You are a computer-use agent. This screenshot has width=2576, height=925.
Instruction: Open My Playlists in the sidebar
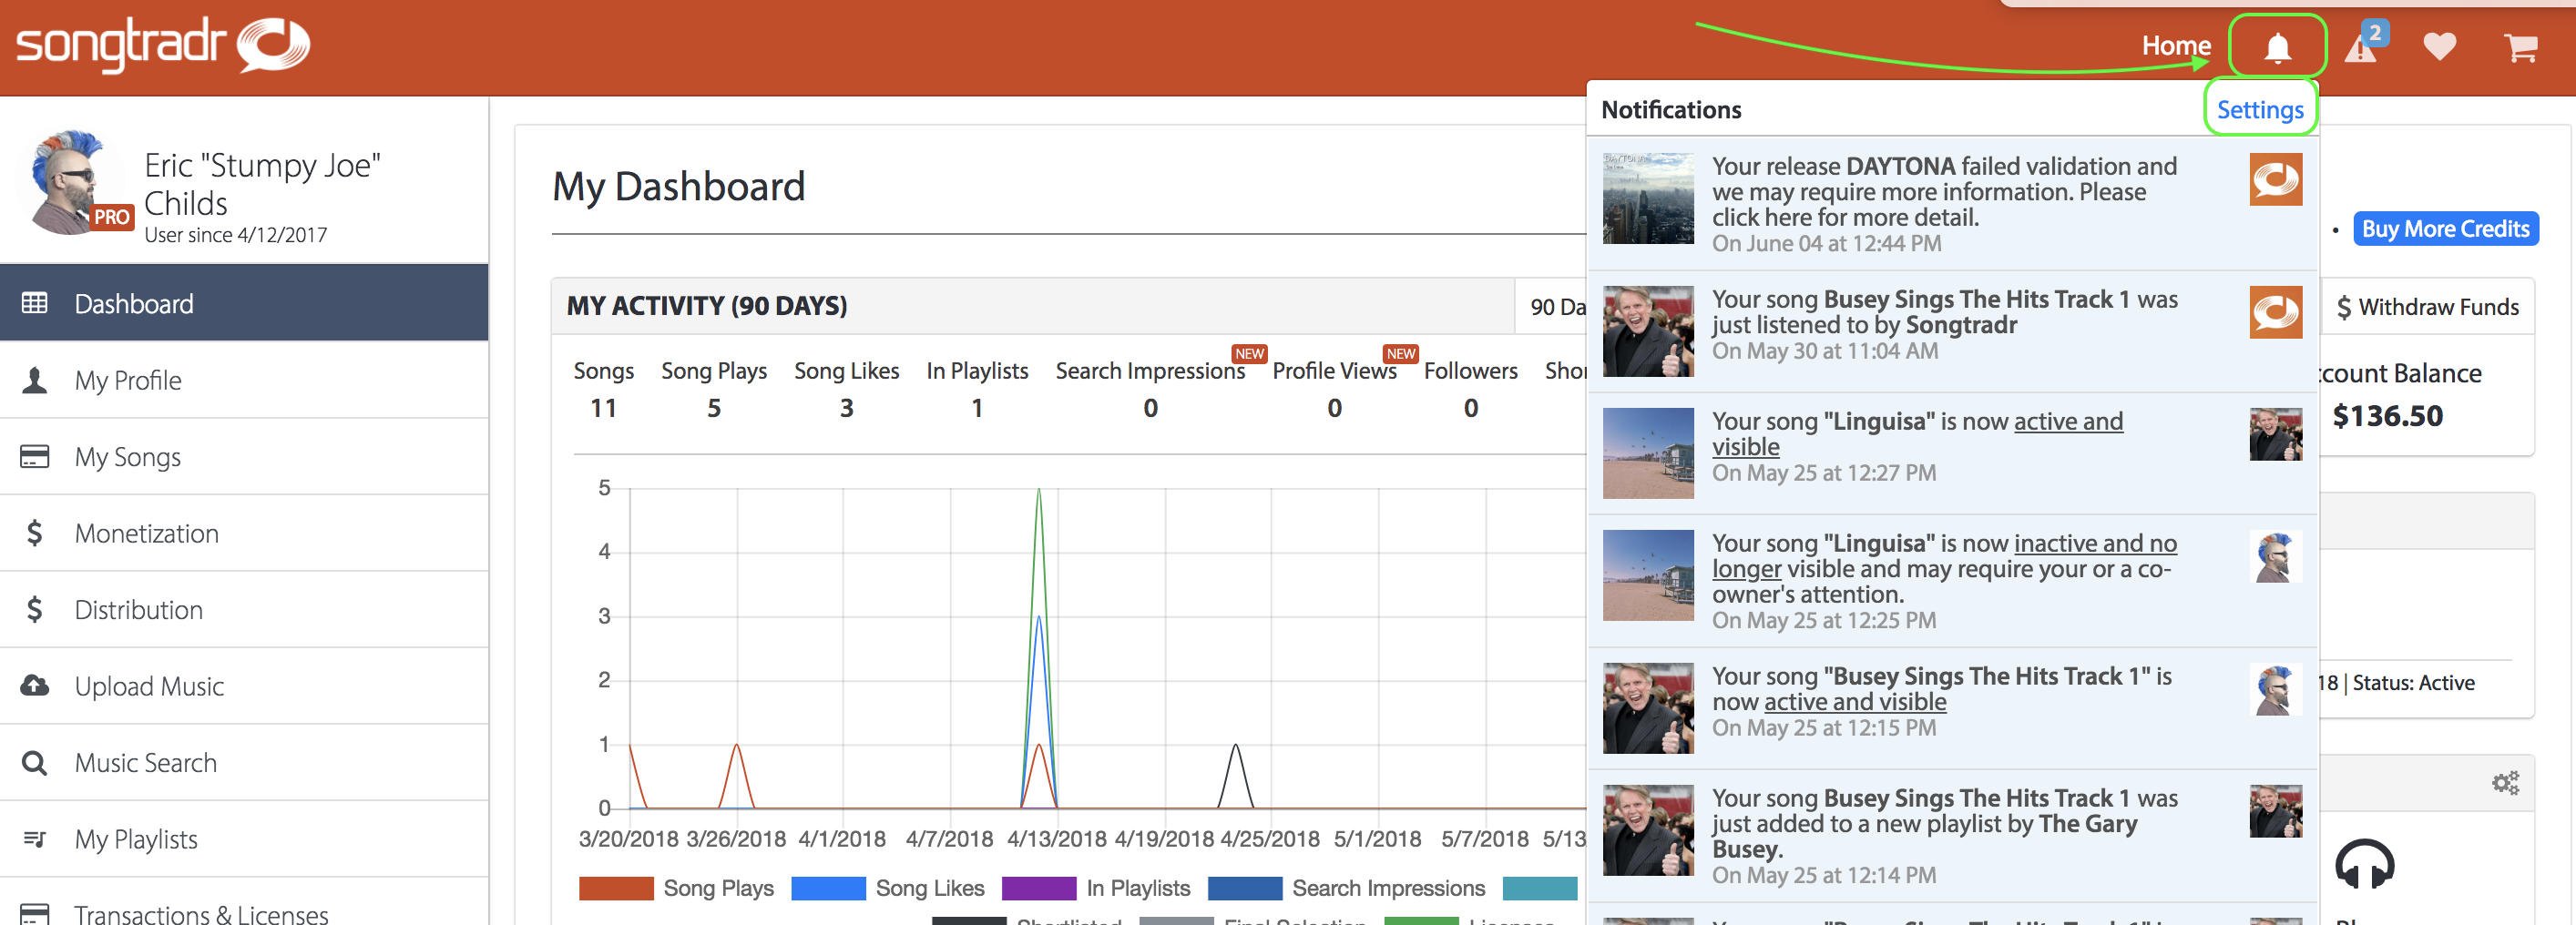pyautogui.click(x=244, y=839)
